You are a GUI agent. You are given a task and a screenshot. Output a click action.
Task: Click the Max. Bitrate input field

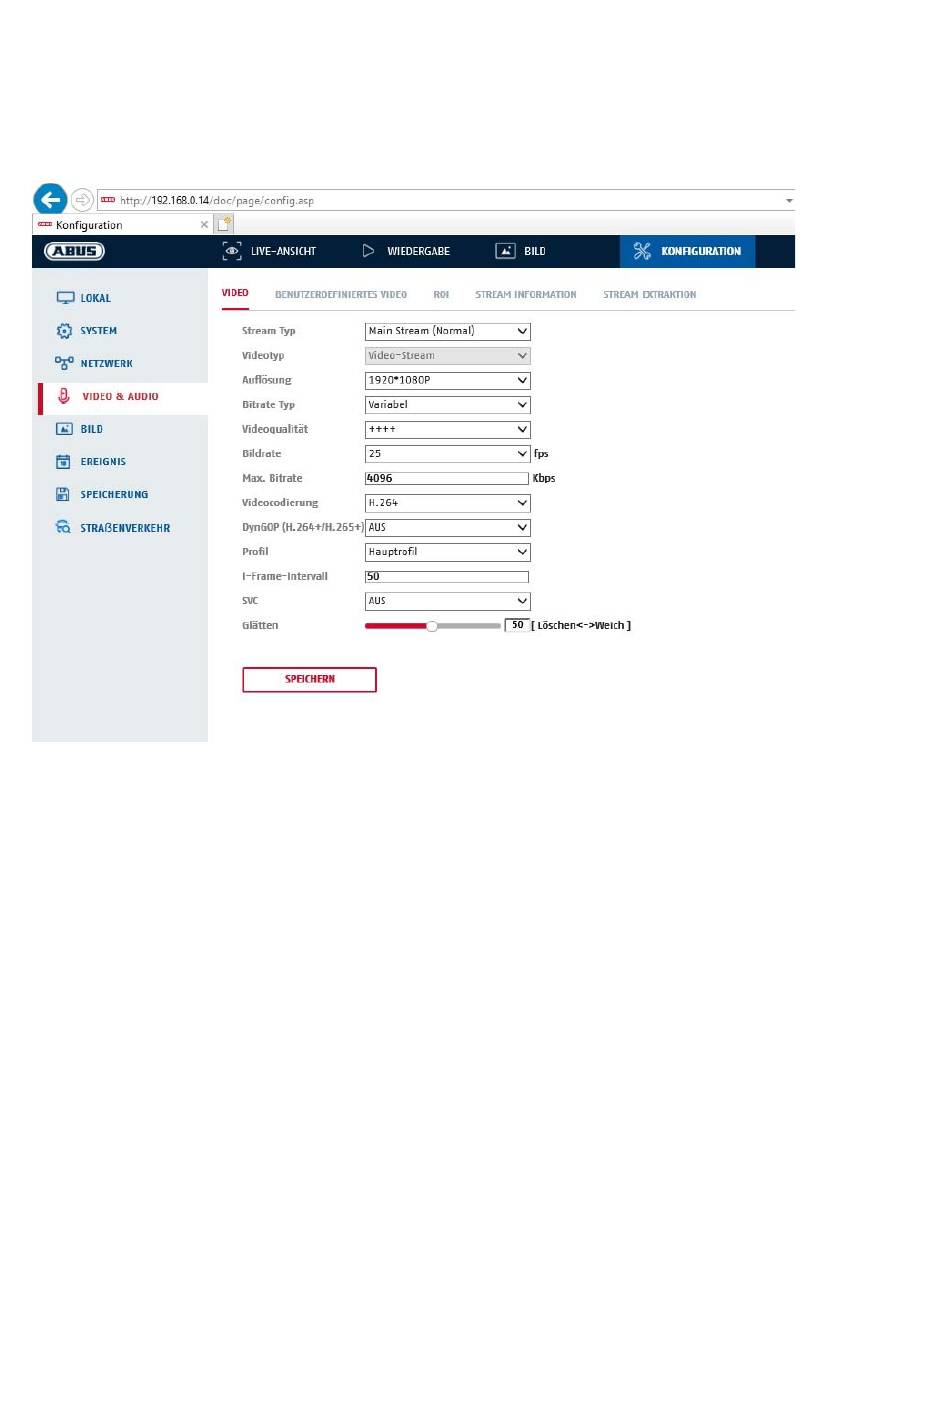[446, 478]
